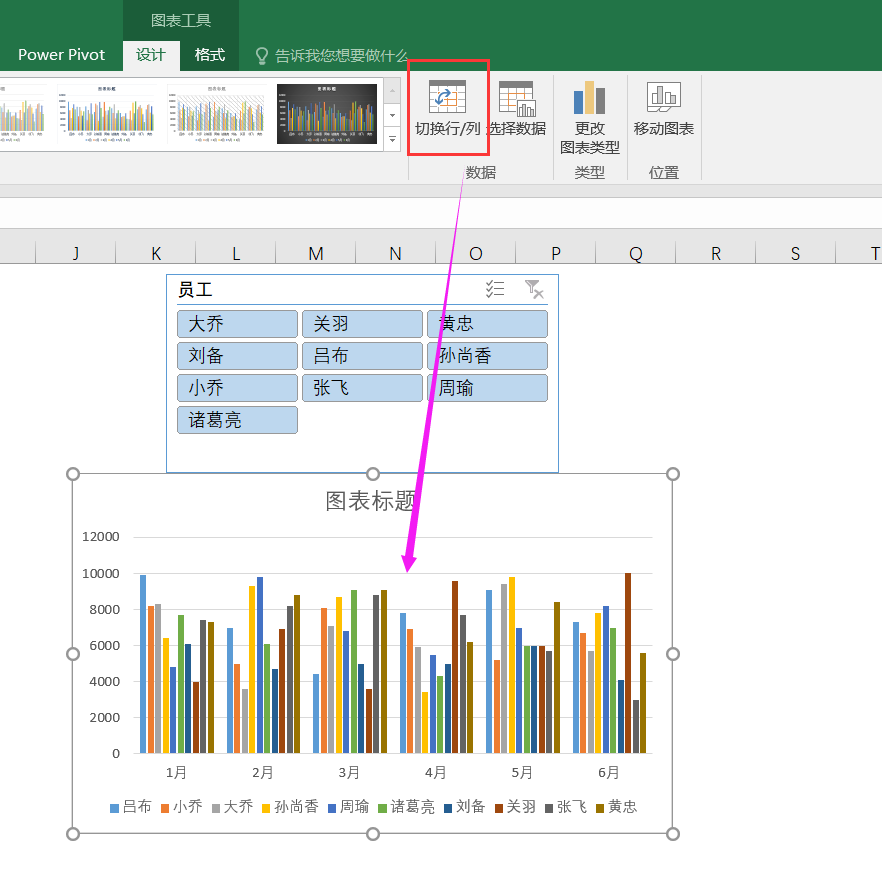The width and height of the screenshot is (882, 878).
Task: Click the 吕布 legend color swatch
Action: pyautogui.click(x=115, y=807)
